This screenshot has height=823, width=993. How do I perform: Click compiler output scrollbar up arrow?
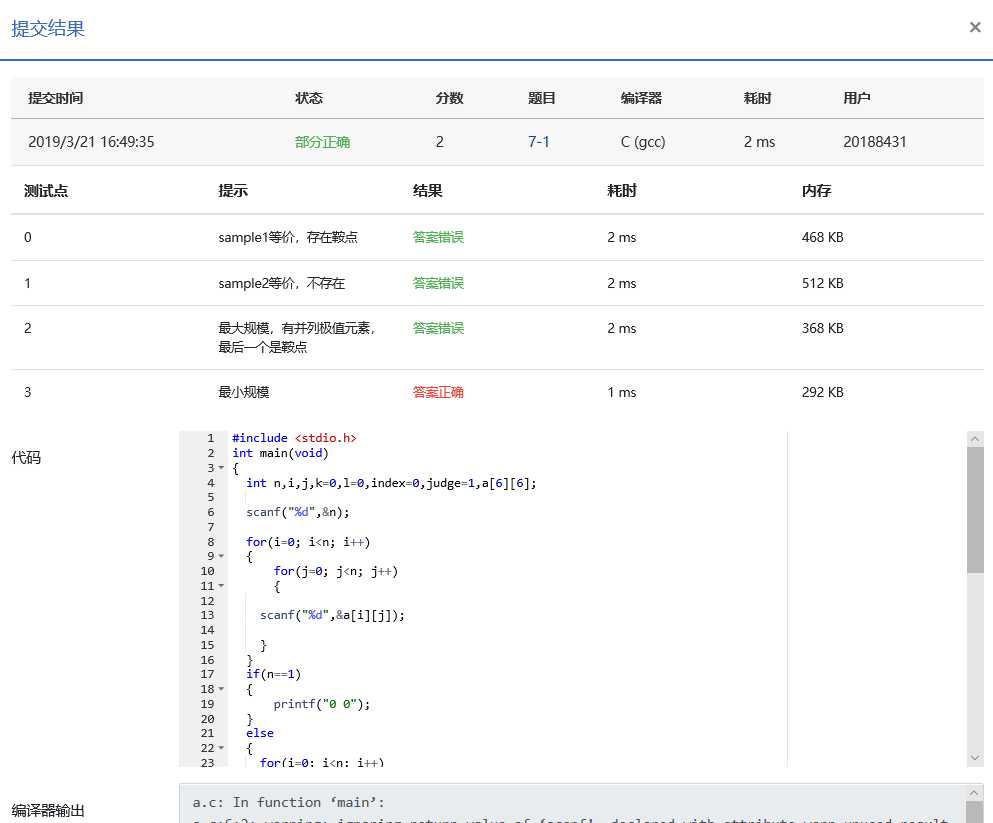974,792
